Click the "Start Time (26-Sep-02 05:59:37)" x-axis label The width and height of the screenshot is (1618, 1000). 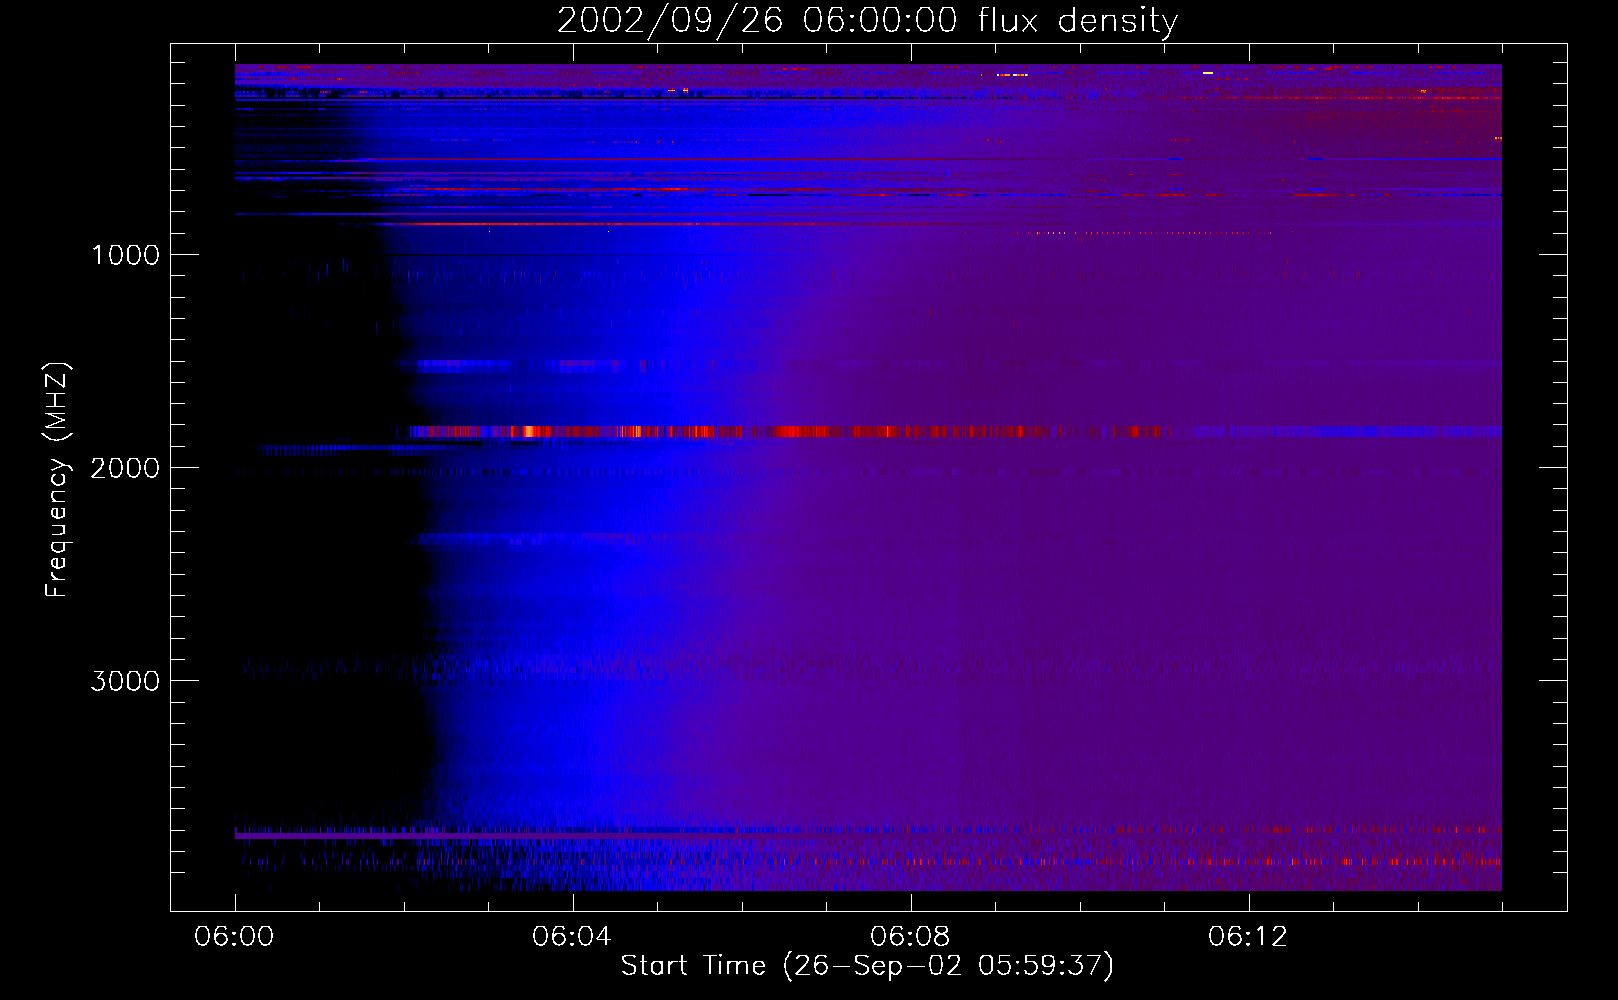coord(867,966)
